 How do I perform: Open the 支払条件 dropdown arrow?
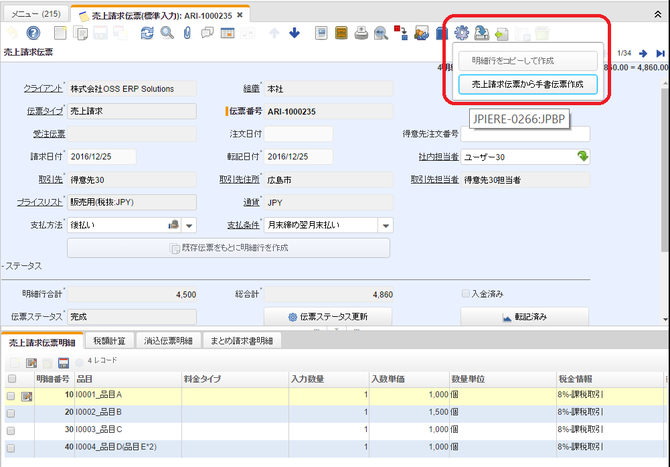[x=385, y=225]
